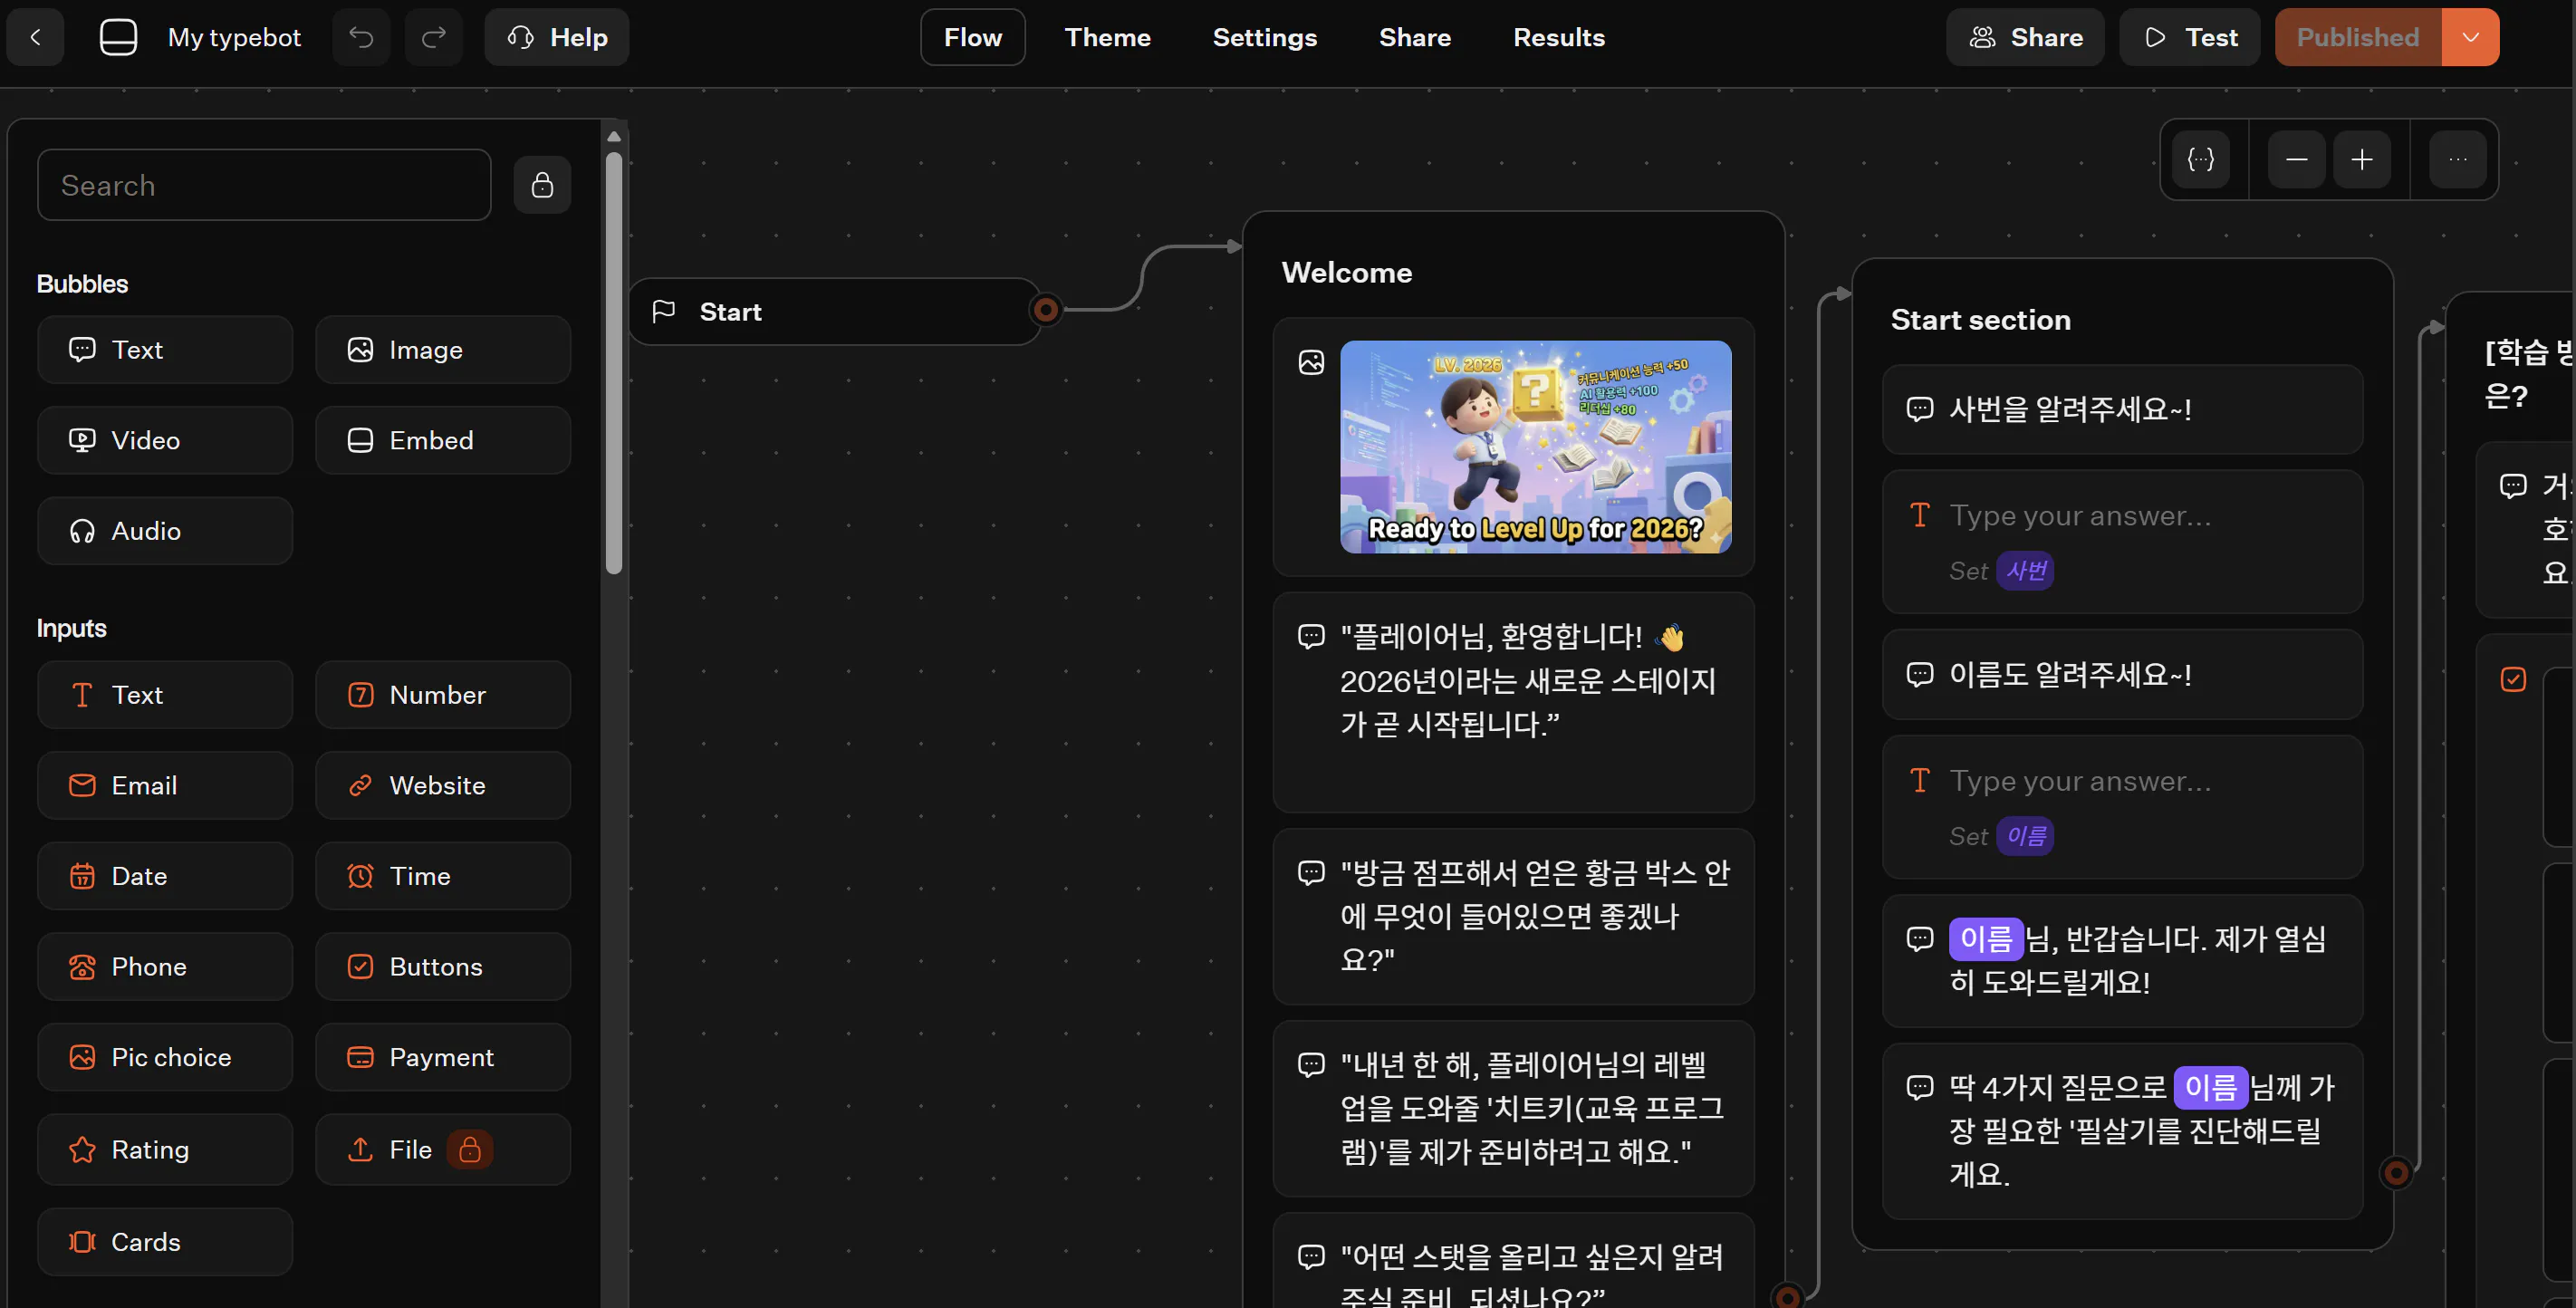Image resolution: width=2576 pixels, height=1308 pixels.
Task: Click the Share collaborators button with people icon
Action: 2025,37
